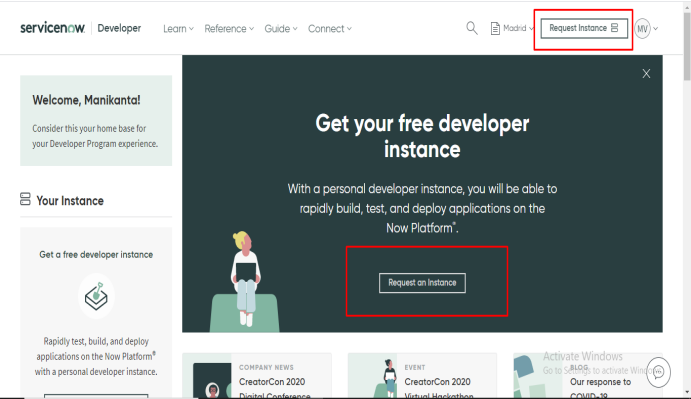
Task: Expand the Connect menu
Action: 330,29
